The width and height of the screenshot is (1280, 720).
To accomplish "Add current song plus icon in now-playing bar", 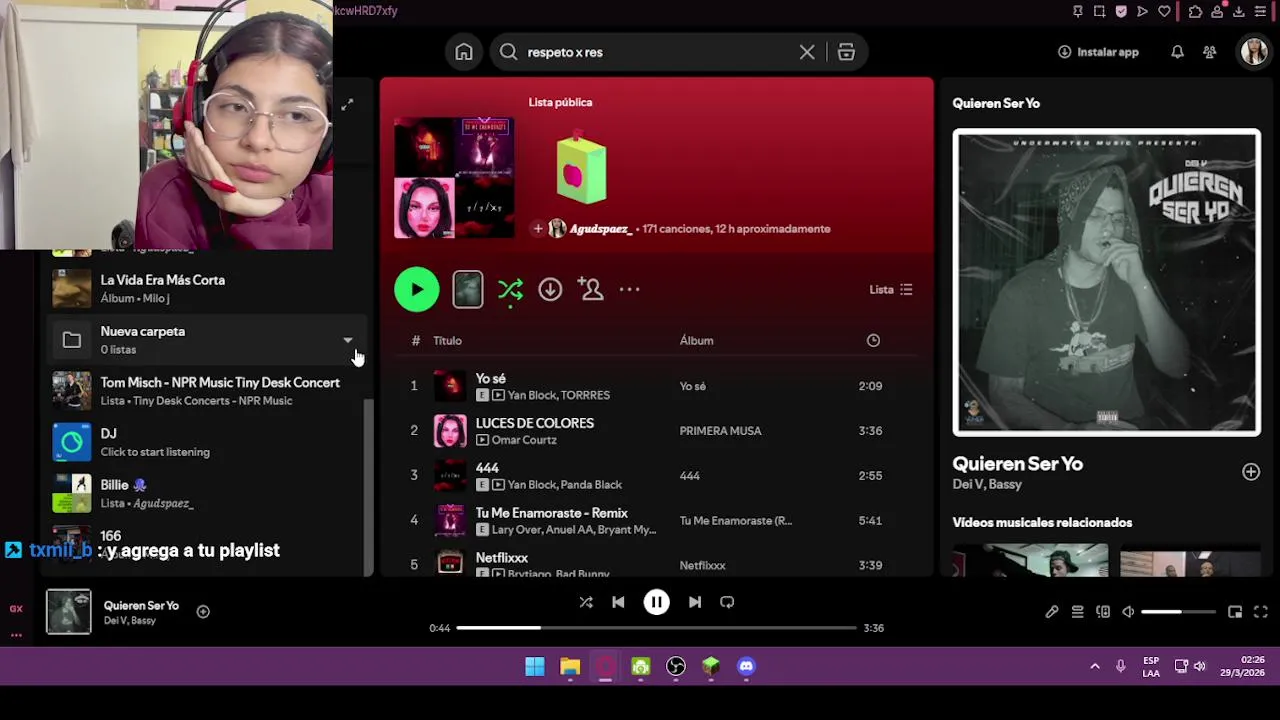I will 203,612.
